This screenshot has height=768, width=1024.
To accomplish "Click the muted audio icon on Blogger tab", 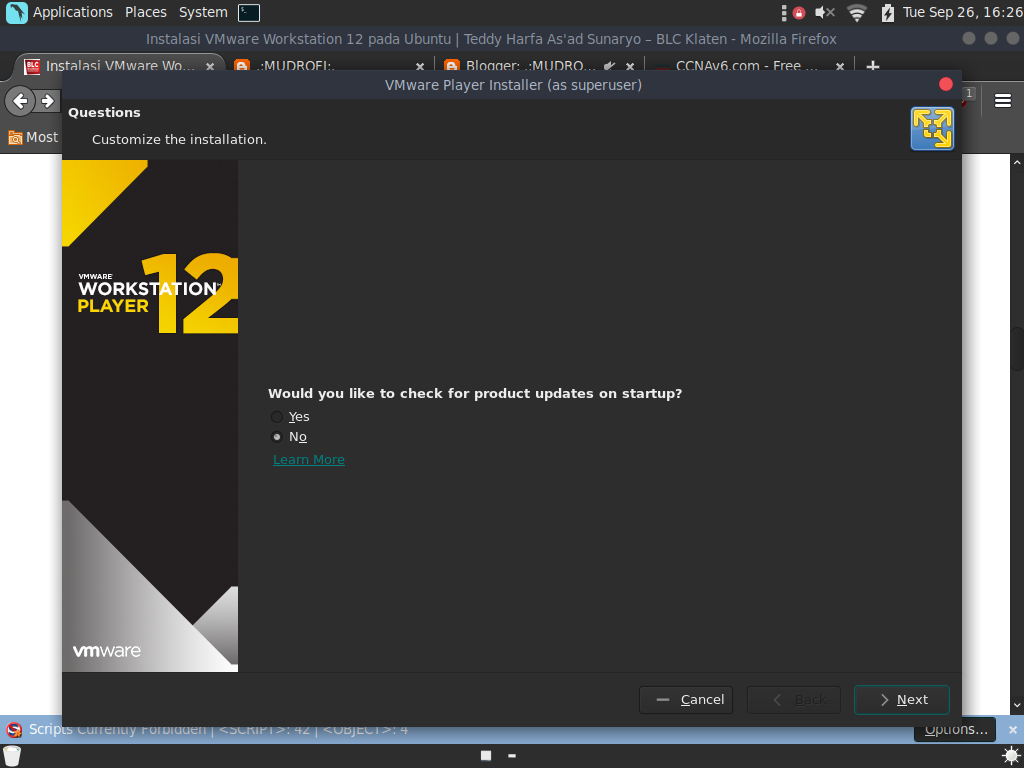I will click(609, 66).
